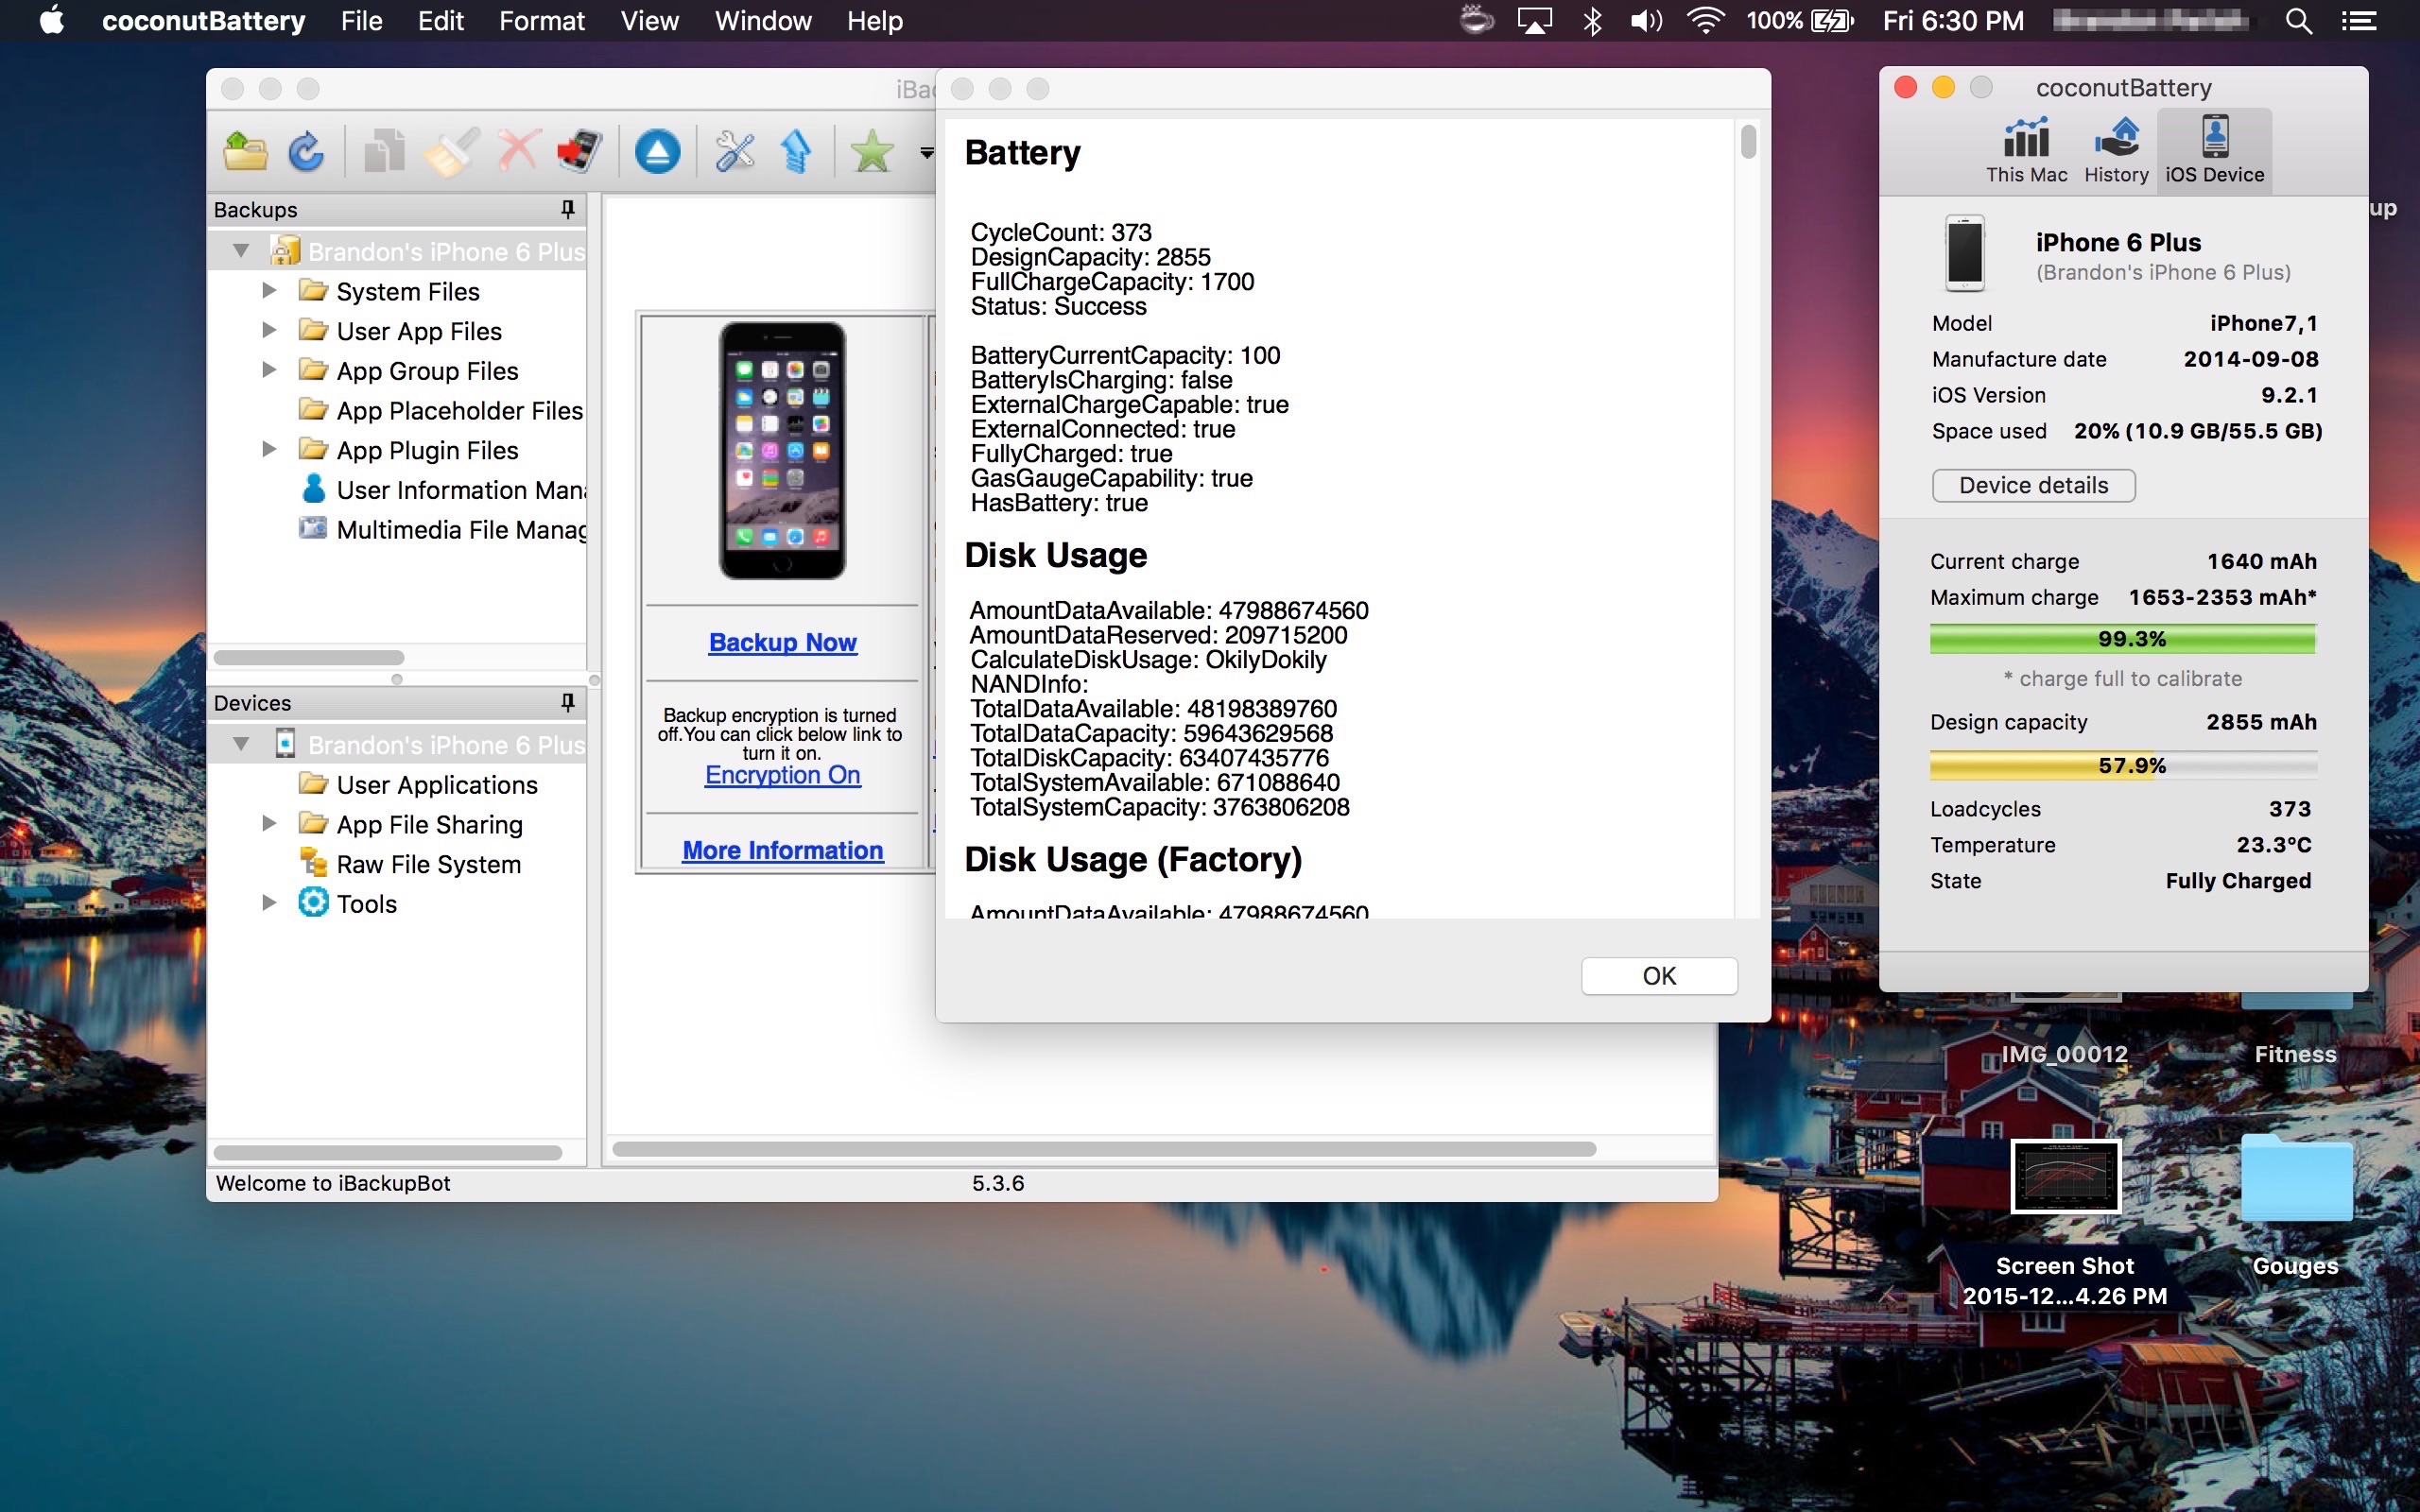Click the Backups panel horizontal scrollbar
Screen dimensions: 2420x1512
click(x=309, y=658)
